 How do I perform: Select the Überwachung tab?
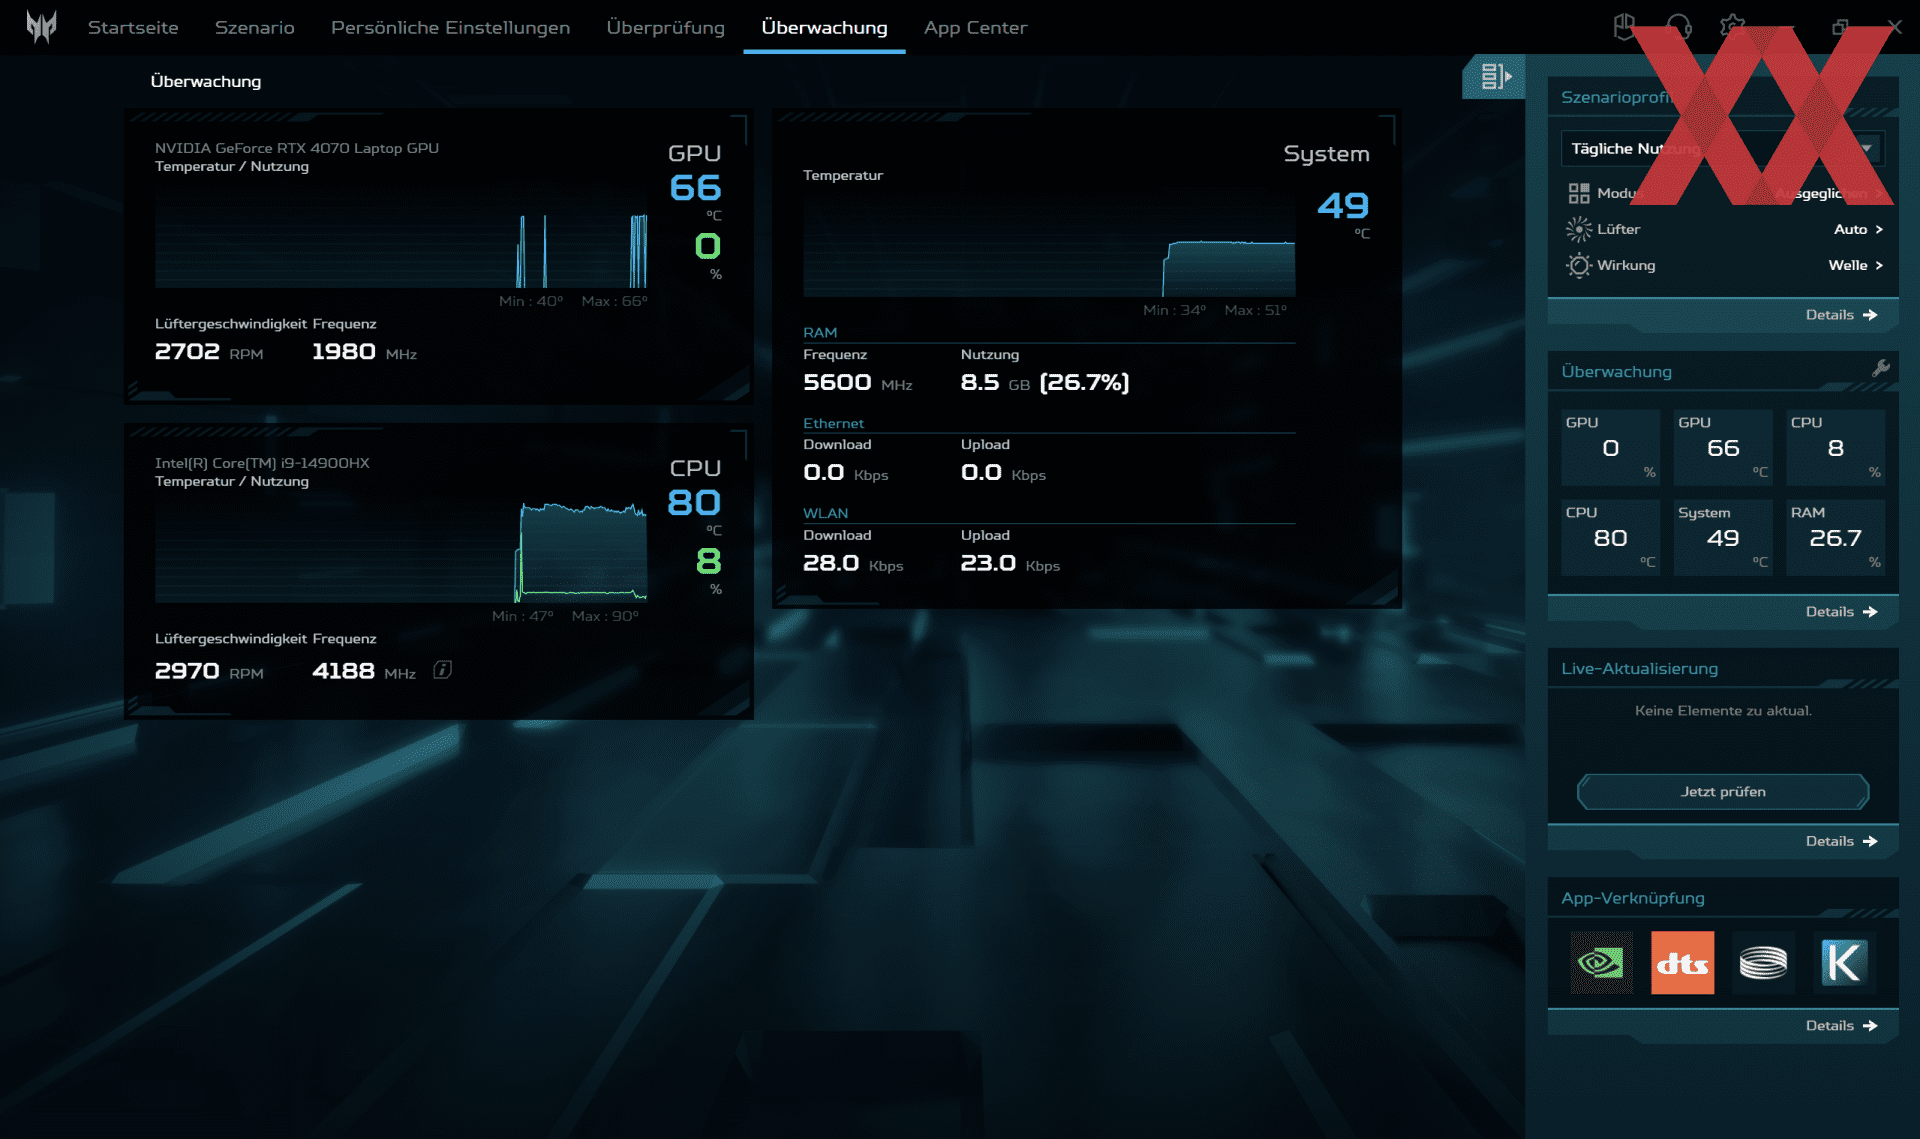(x=824, y=28)
